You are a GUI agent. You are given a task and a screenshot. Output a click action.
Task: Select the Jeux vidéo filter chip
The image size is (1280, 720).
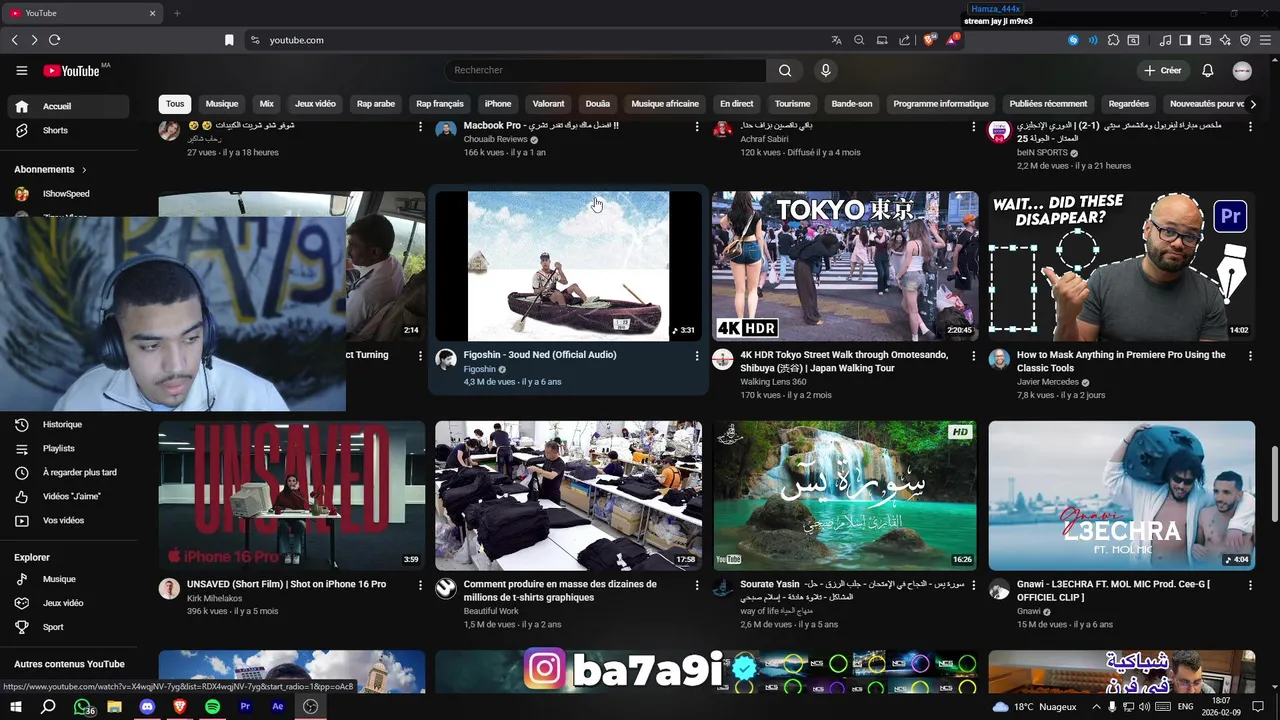click(315, 104)
